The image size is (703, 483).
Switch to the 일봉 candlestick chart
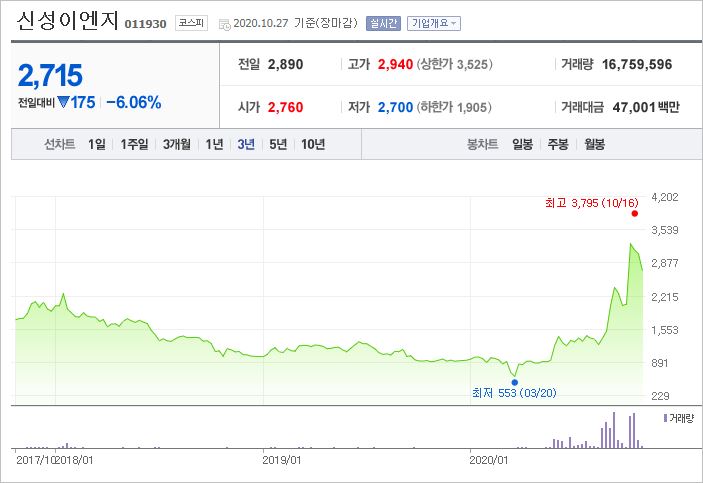coord(522,144)
